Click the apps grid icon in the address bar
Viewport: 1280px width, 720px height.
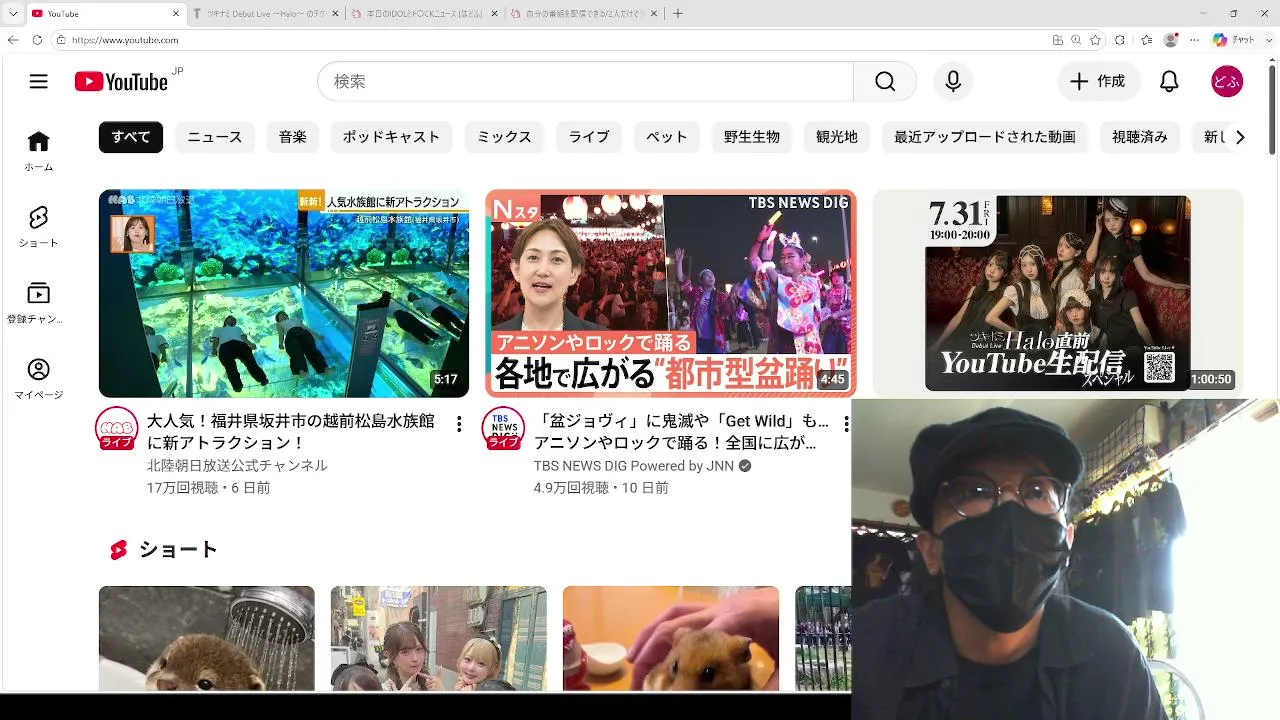click(x=1058, y=40)
